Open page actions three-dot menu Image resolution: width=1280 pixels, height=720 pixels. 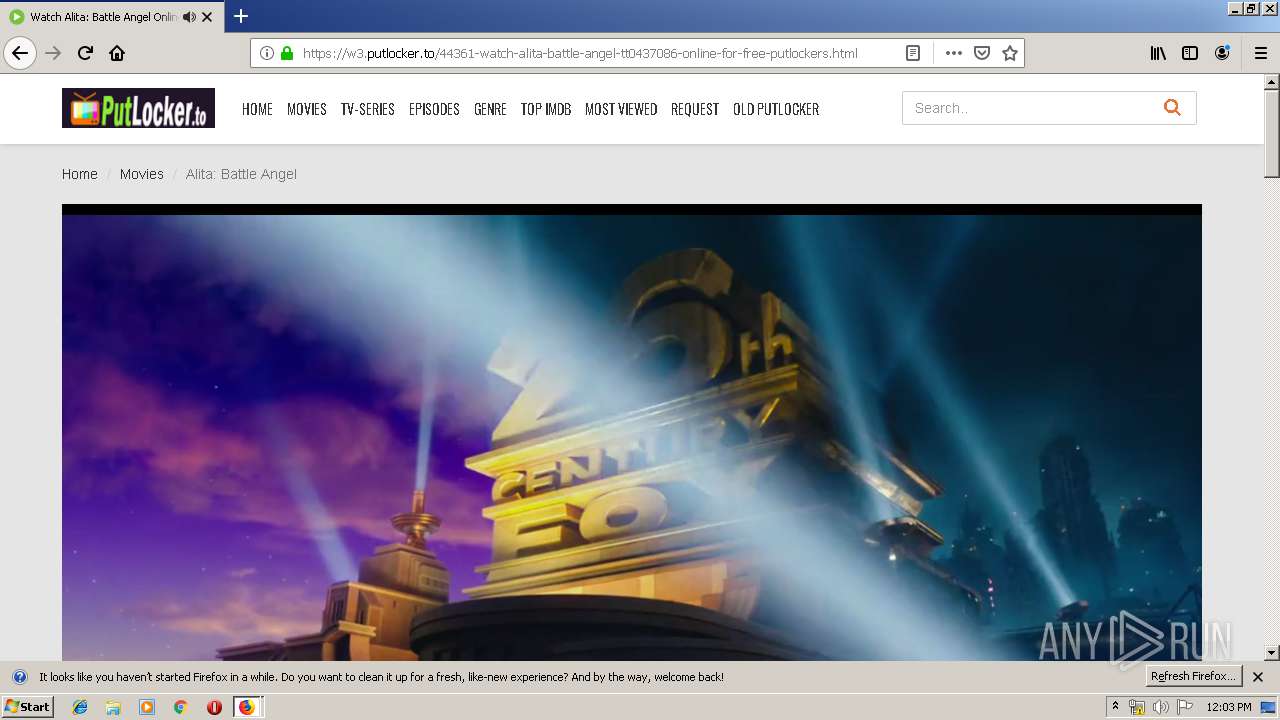pyautogui.click(x=954, y=53)
